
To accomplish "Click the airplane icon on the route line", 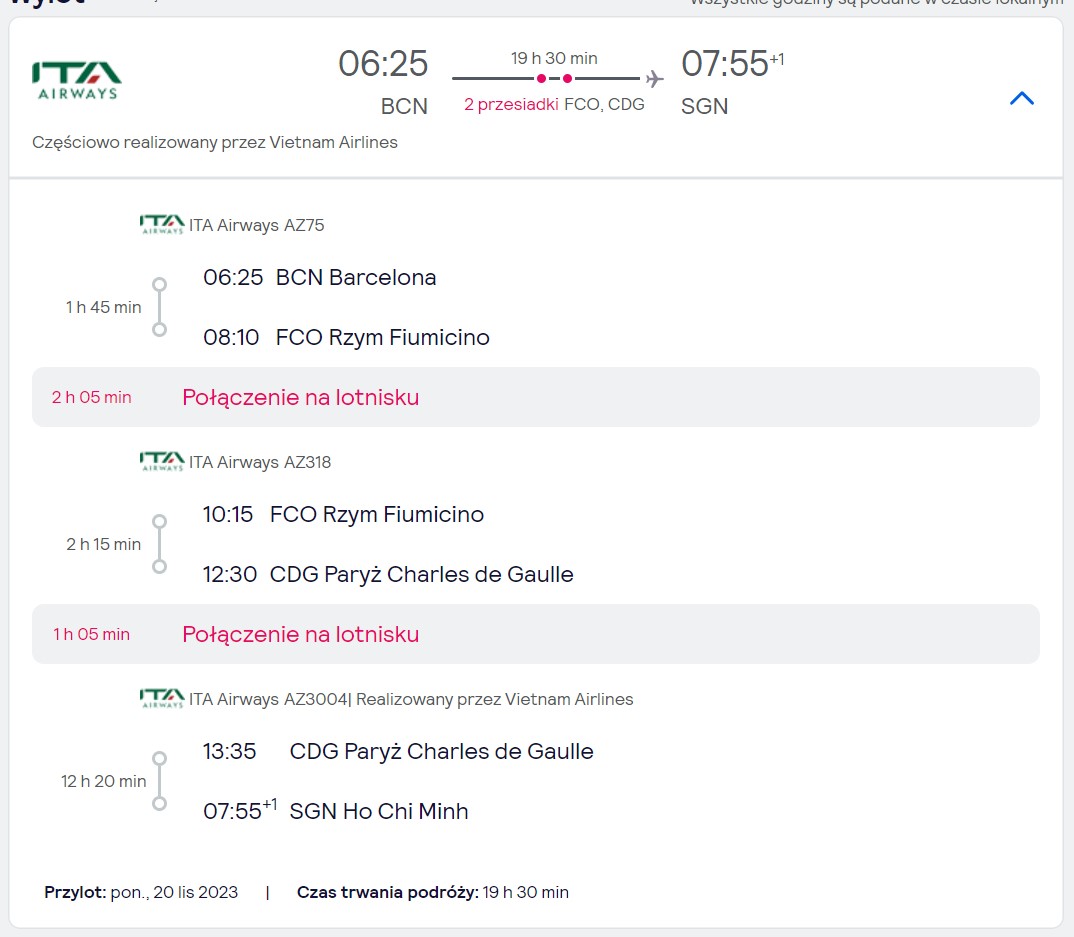I will point(655,79).
